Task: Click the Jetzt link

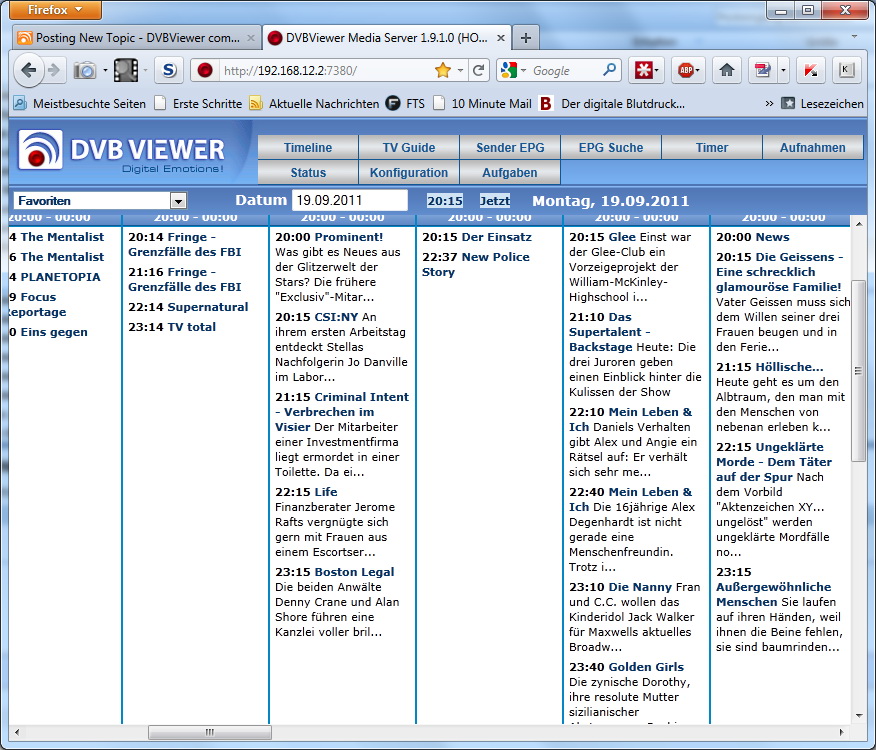Action: (495, 201)
